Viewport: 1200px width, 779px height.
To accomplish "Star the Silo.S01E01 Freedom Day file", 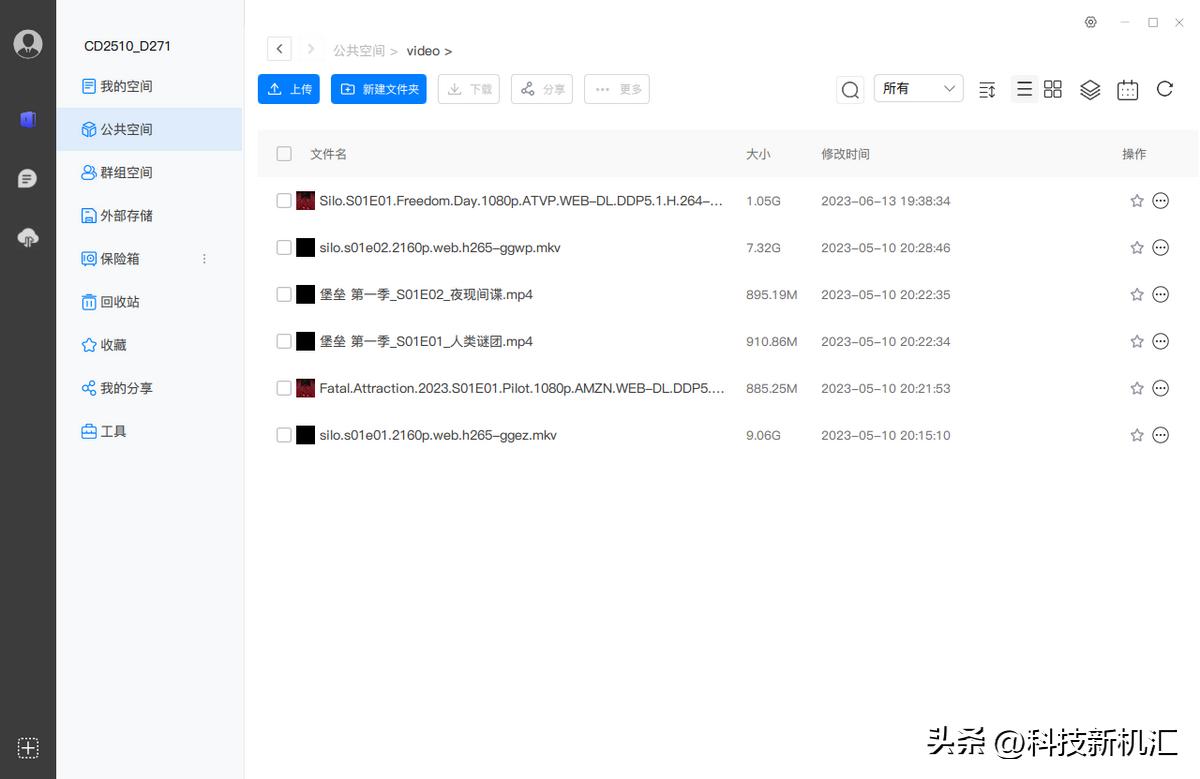I will 1136,200.
